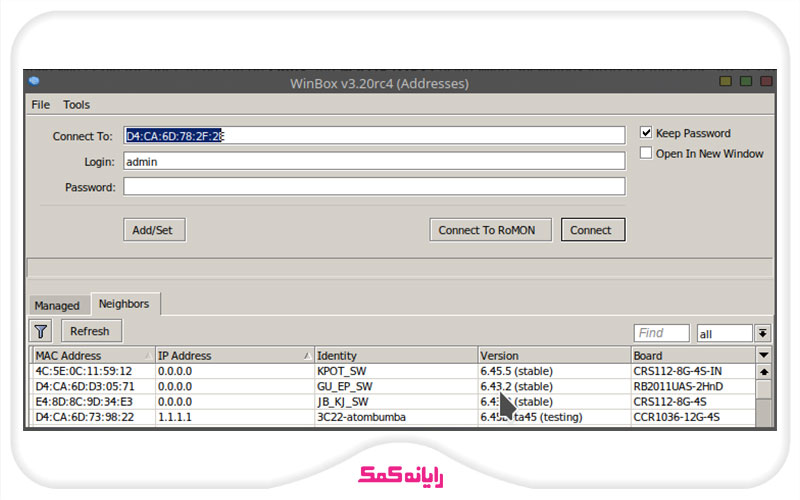Sort by the MAC Address column header

tap(94, 356)
